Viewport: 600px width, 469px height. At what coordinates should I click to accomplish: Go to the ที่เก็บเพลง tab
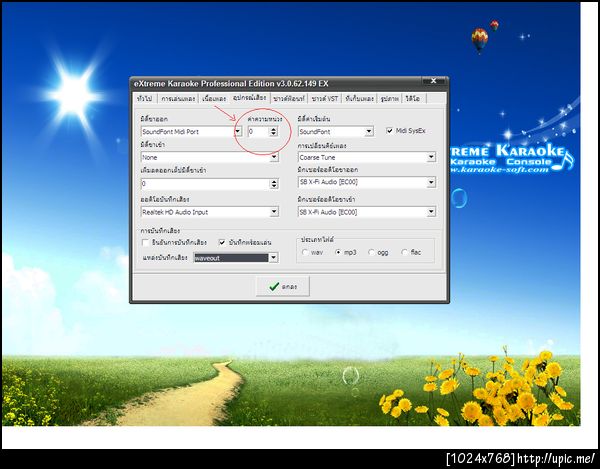(359, 99)
